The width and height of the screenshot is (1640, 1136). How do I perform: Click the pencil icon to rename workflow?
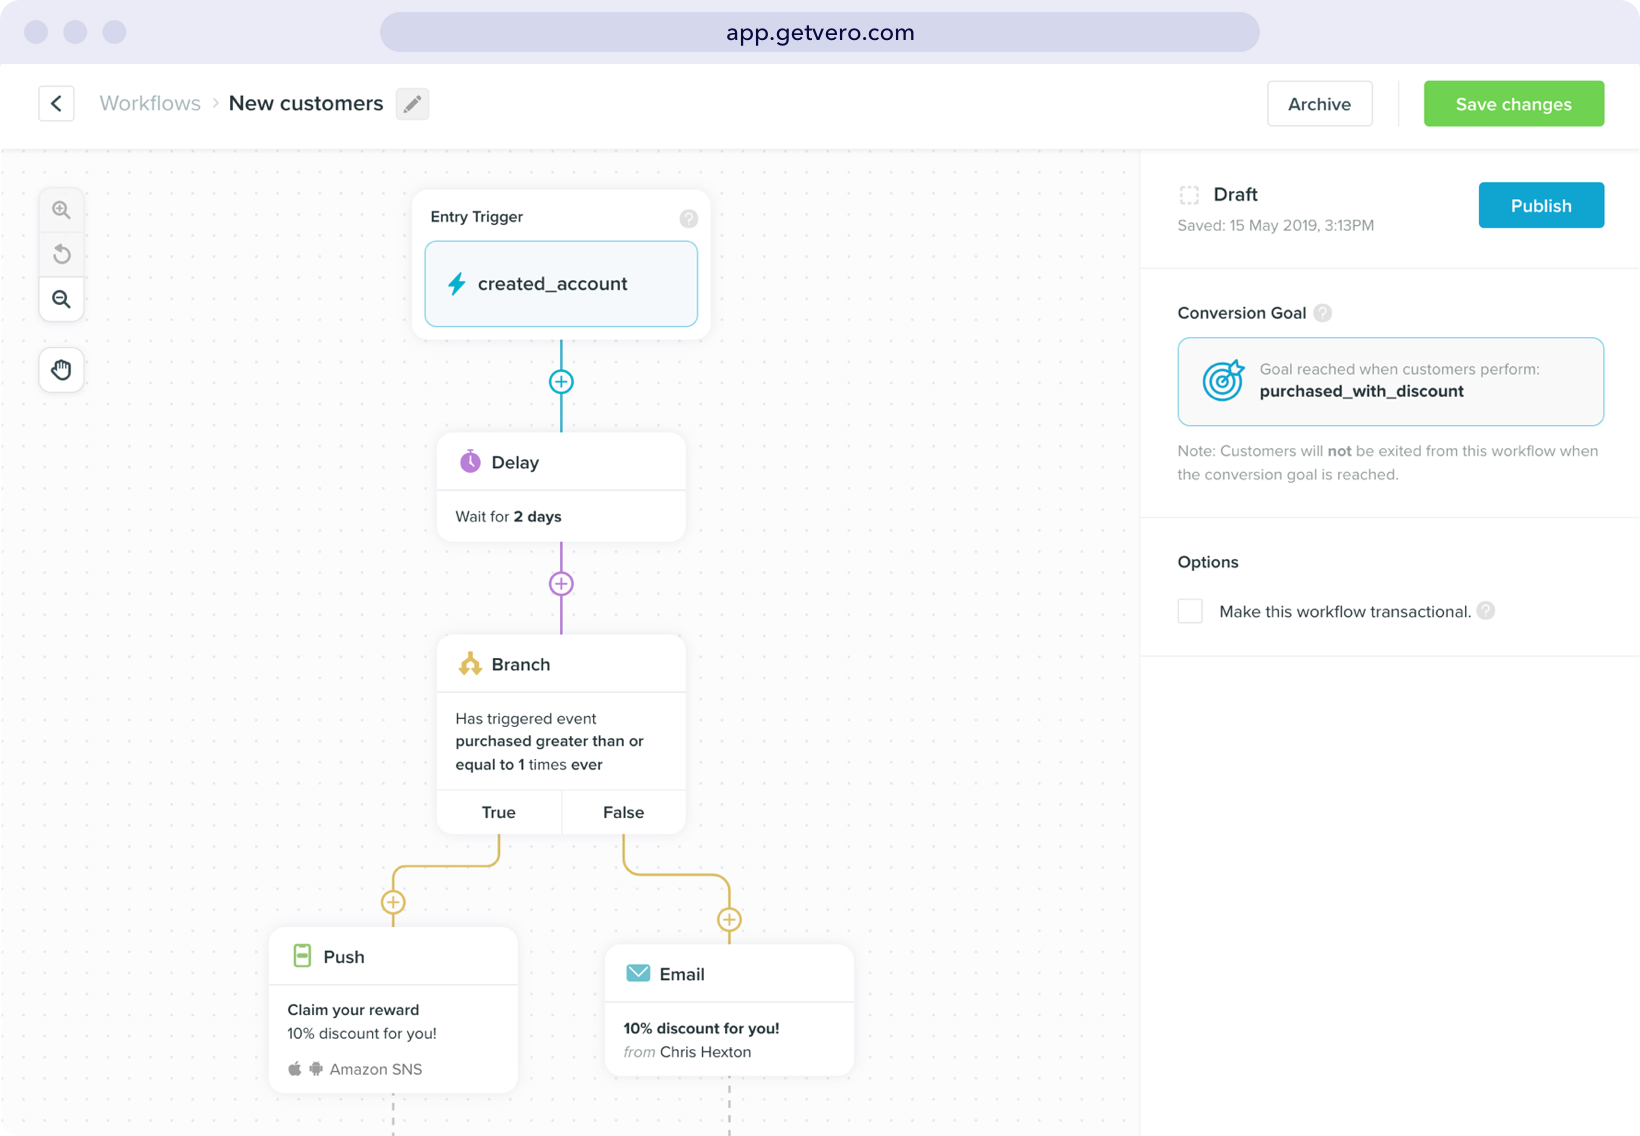[x=412, y=104]
